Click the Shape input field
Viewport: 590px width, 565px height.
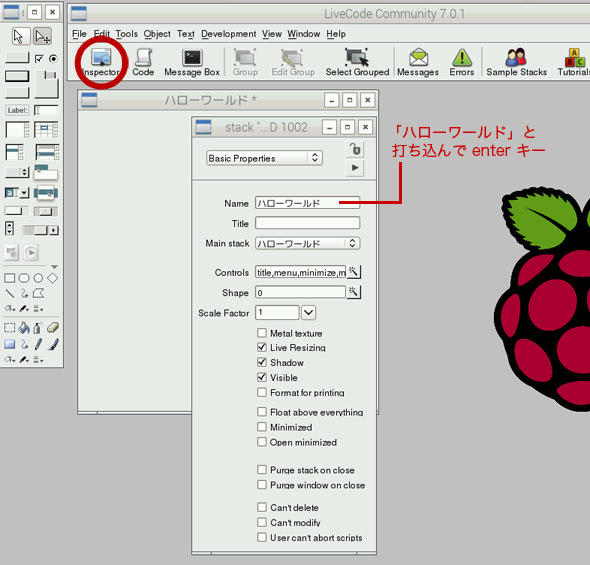pos(300,292)
